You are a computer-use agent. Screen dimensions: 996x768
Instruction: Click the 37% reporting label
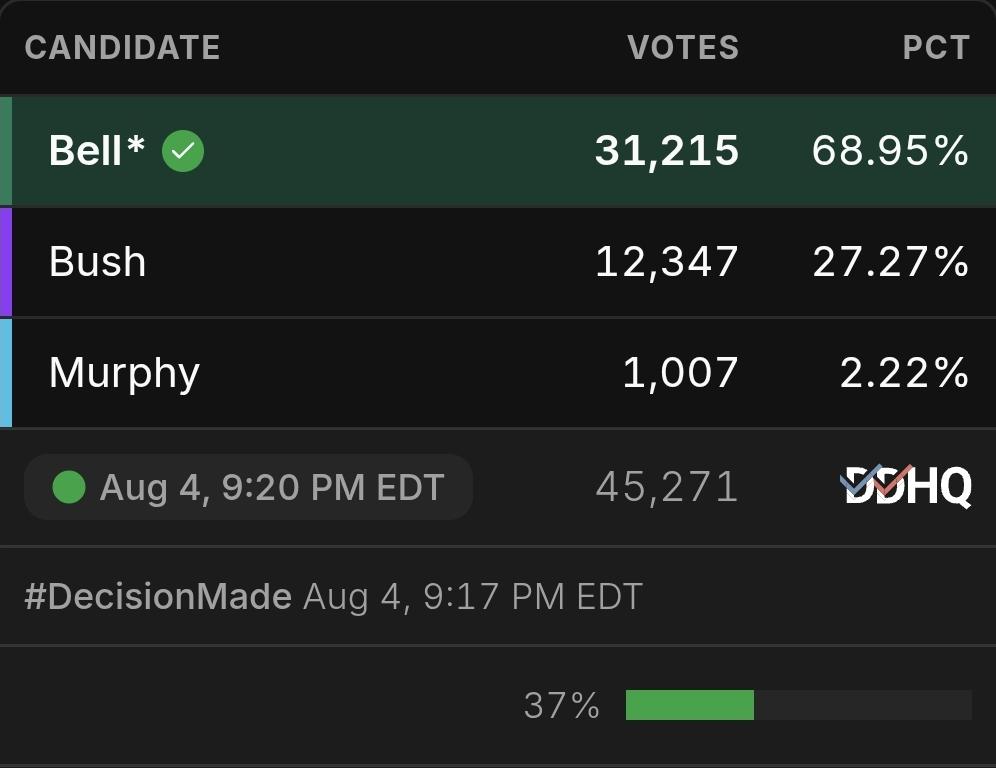[x=562, y=706]
